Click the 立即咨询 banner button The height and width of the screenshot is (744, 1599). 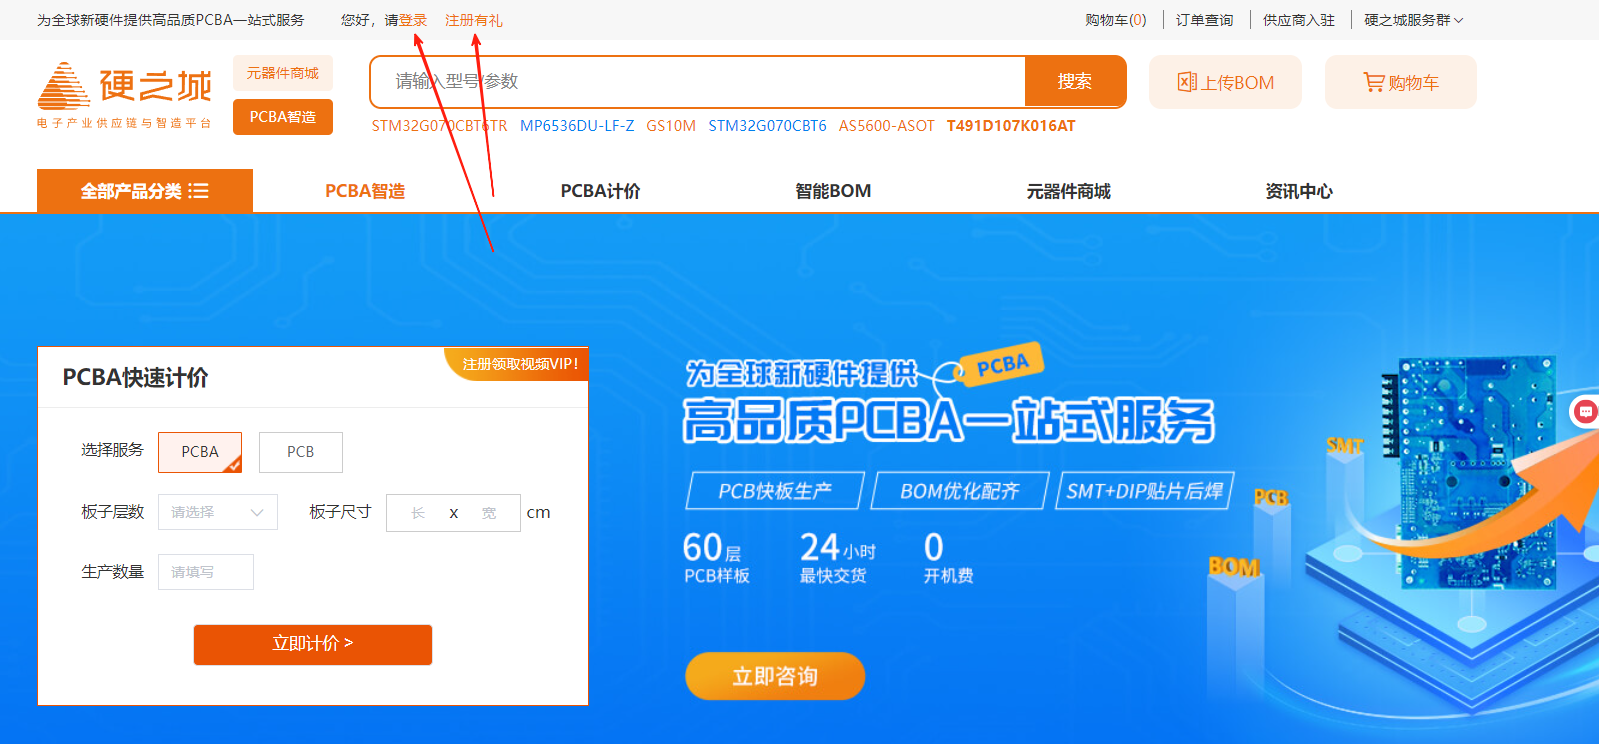point(775,676)
